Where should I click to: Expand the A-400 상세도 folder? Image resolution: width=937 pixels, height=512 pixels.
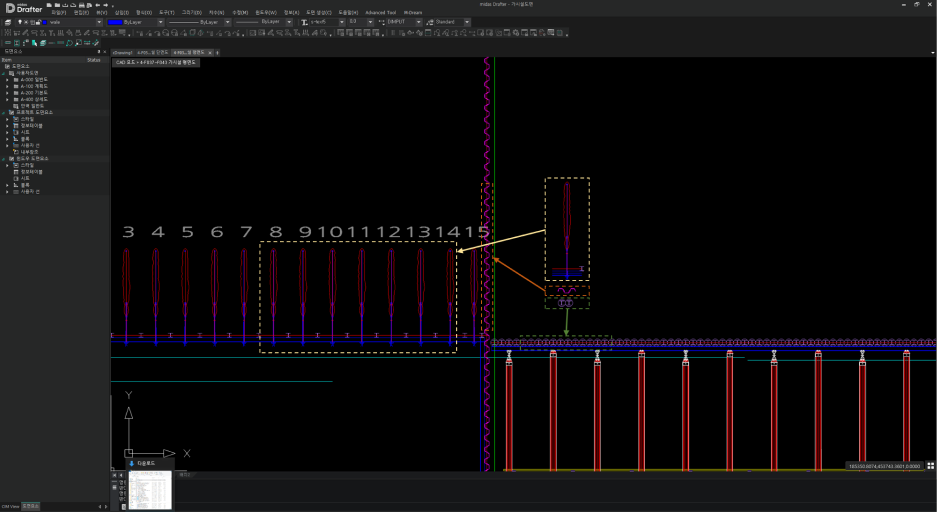click(7, 99)
